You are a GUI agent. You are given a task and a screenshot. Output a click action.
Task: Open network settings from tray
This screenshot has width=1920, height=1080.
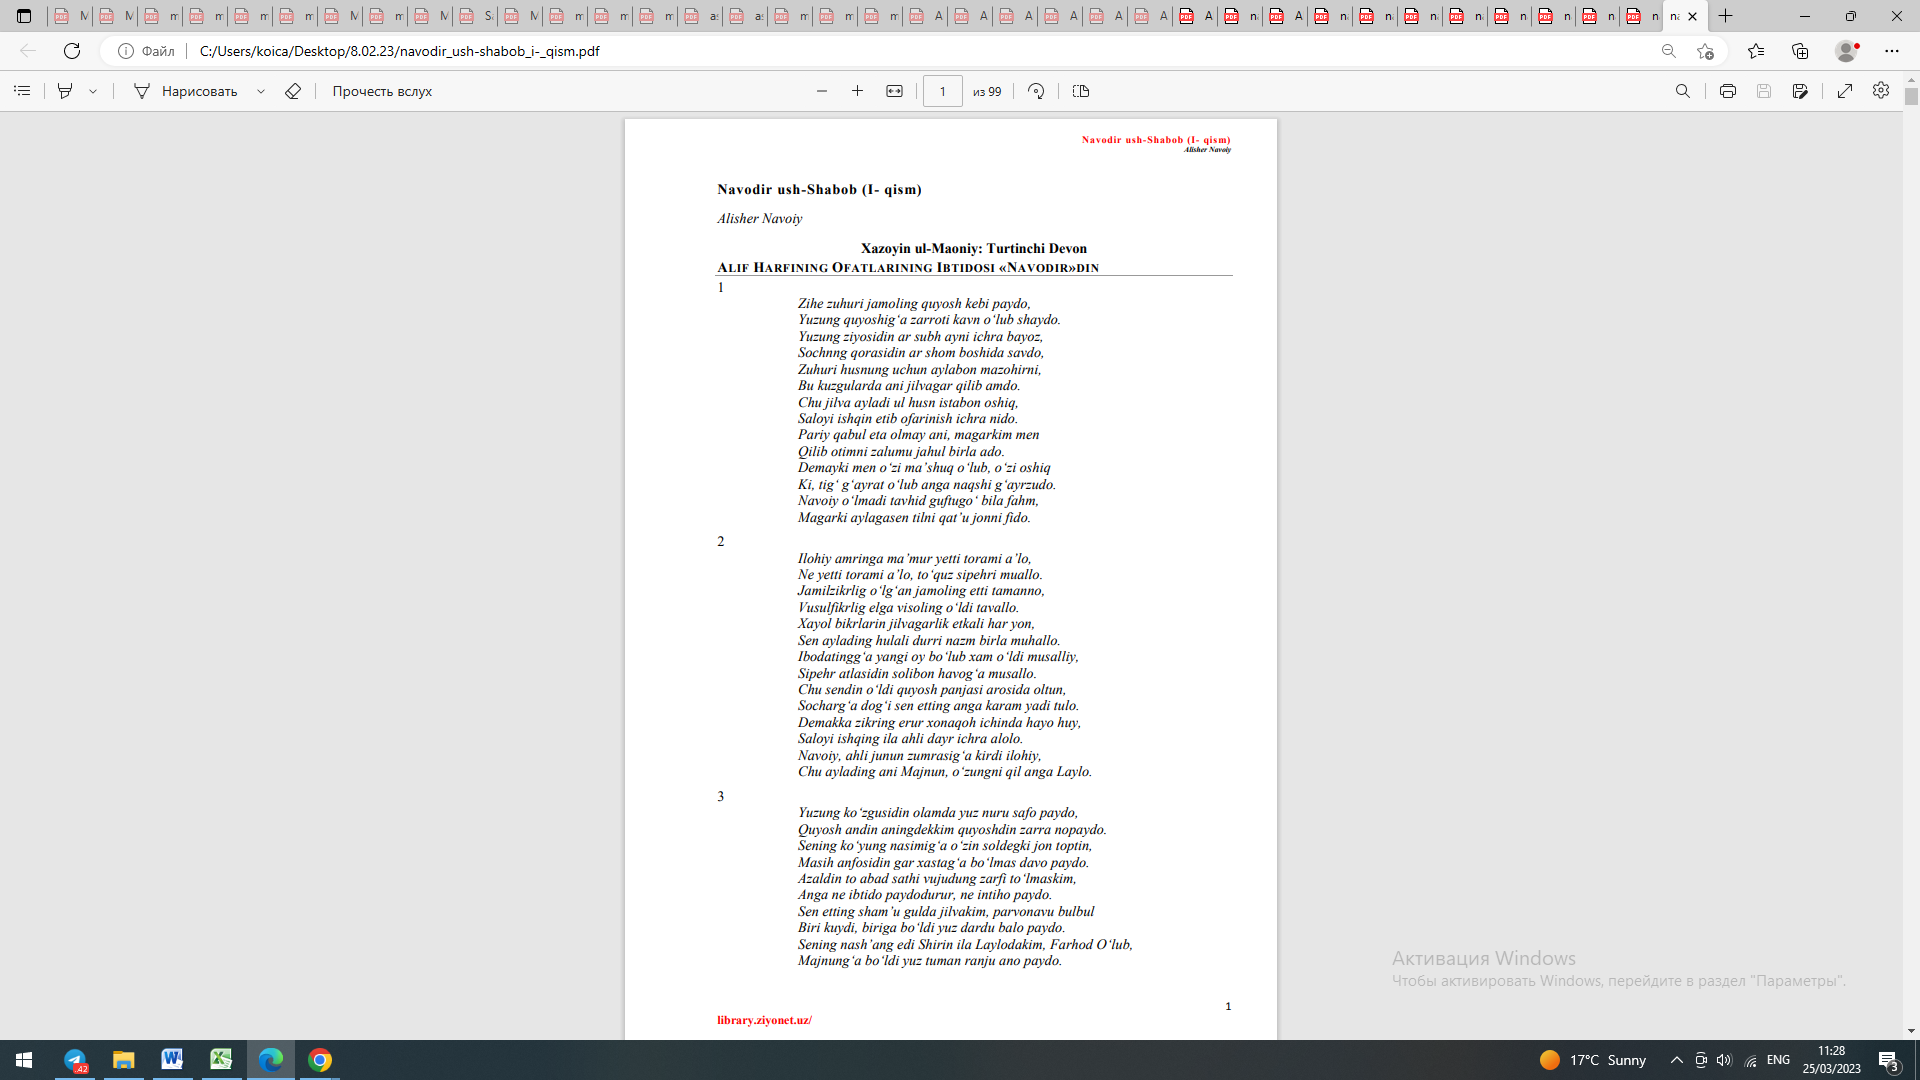1751,1060
